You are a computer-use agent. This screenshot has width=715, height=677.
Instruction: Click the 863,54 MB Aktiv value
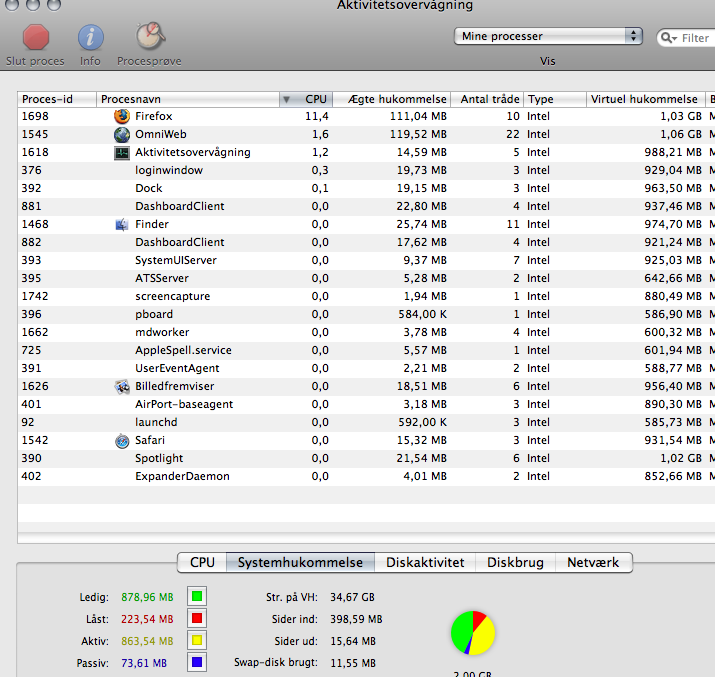147,641
